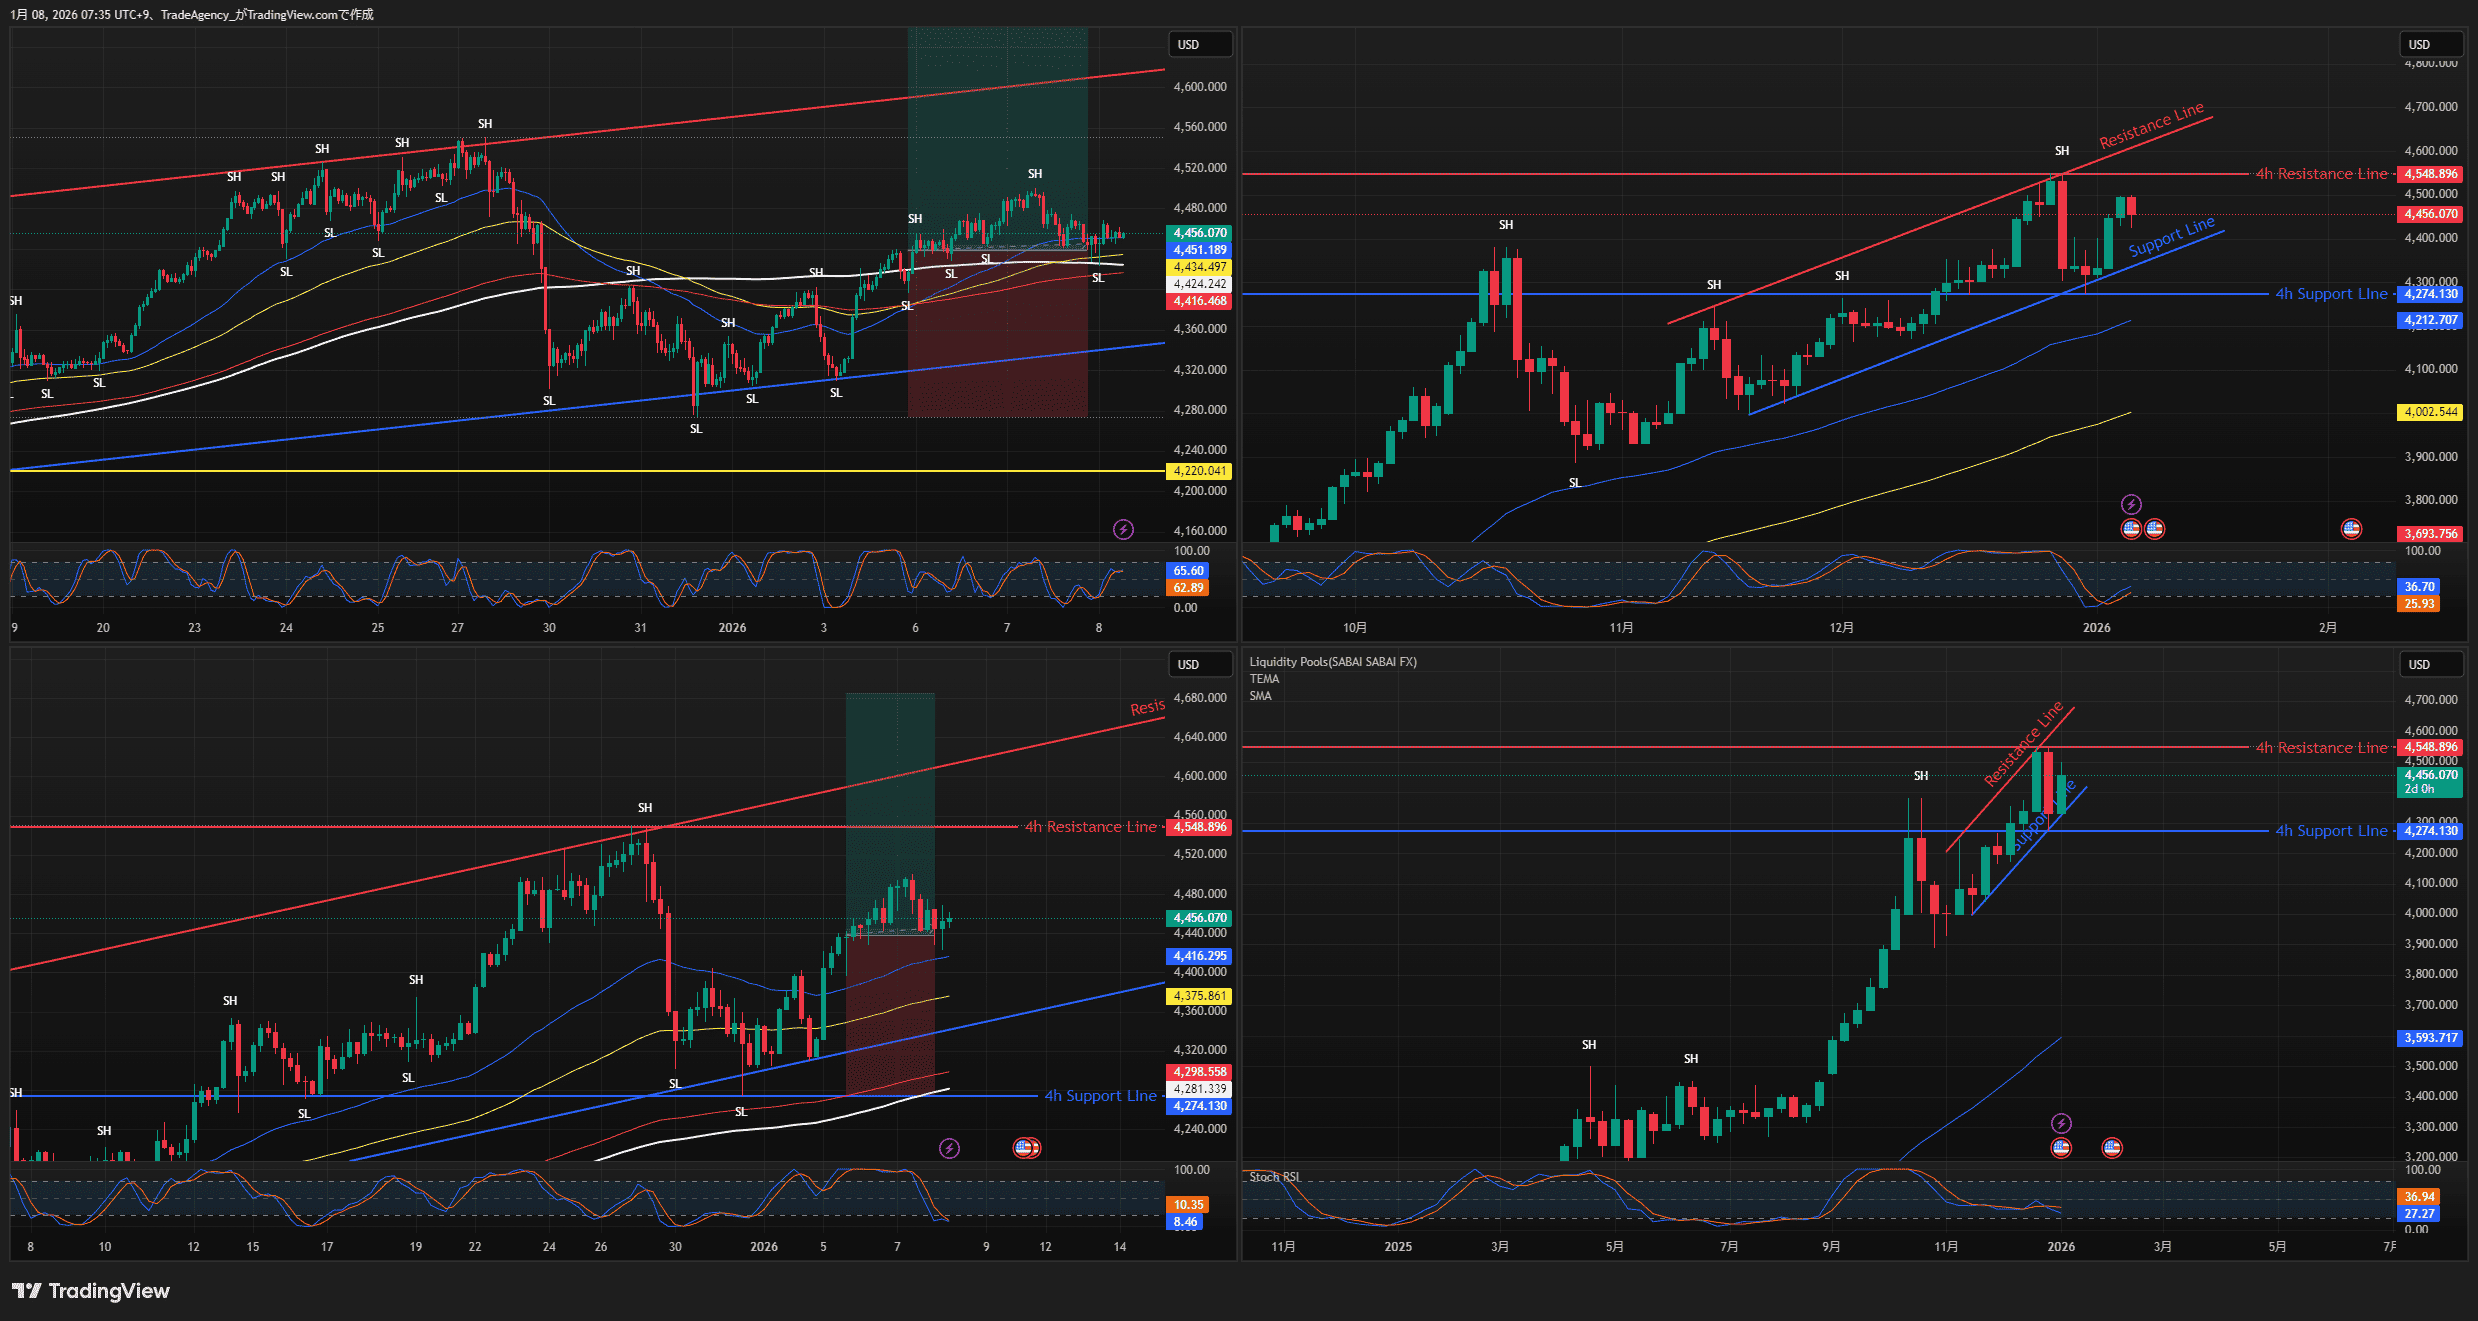Click the lightning icon in bottom-left chart
Image resolution: width=2478 pixels, height=1321 pixels.
[x=949, y=1148]
